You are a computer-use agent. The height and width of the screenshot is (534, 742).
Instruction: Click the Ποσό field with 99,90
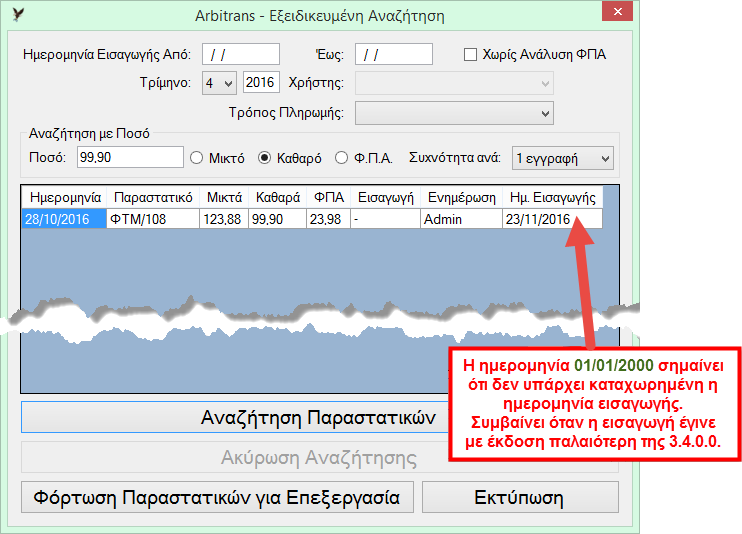tap(130, 157)
